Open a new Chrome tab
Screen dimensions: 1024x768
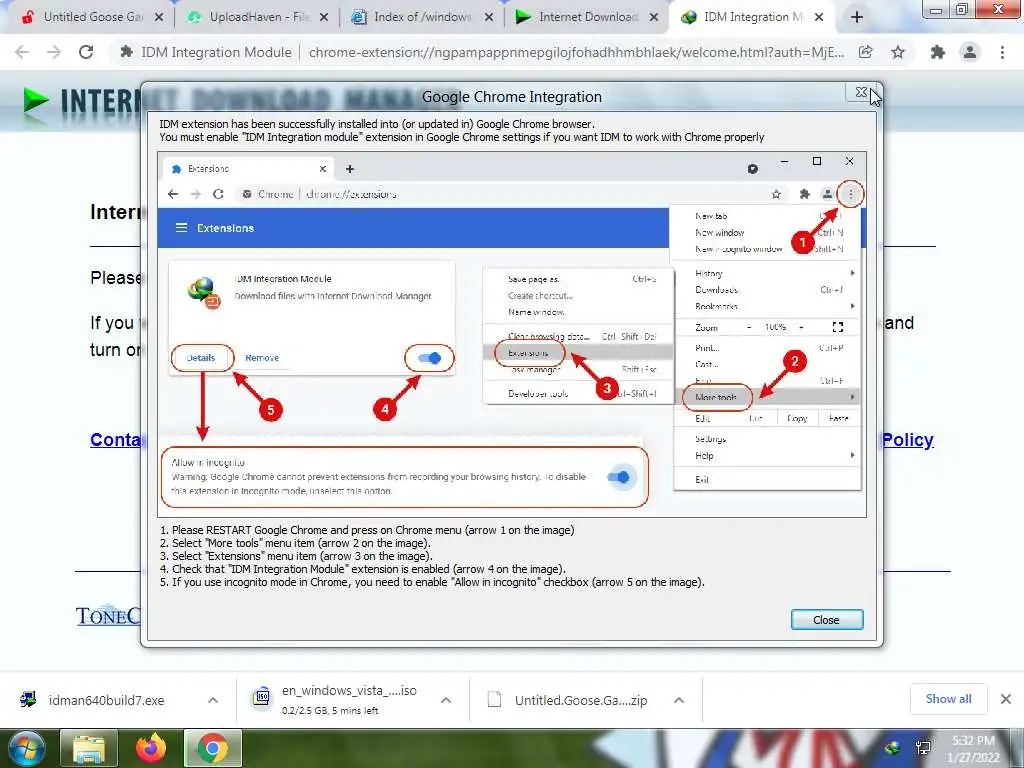(x=857, y=18)
